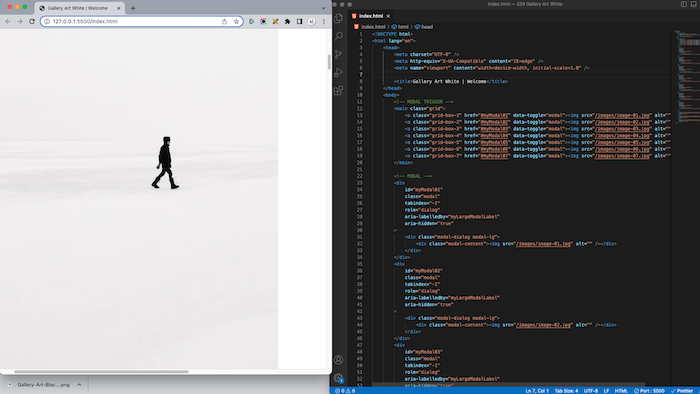The width and height of the screenshot is (700, 394).
Task: Click line number 22 in the gutter
Action: 360,176
